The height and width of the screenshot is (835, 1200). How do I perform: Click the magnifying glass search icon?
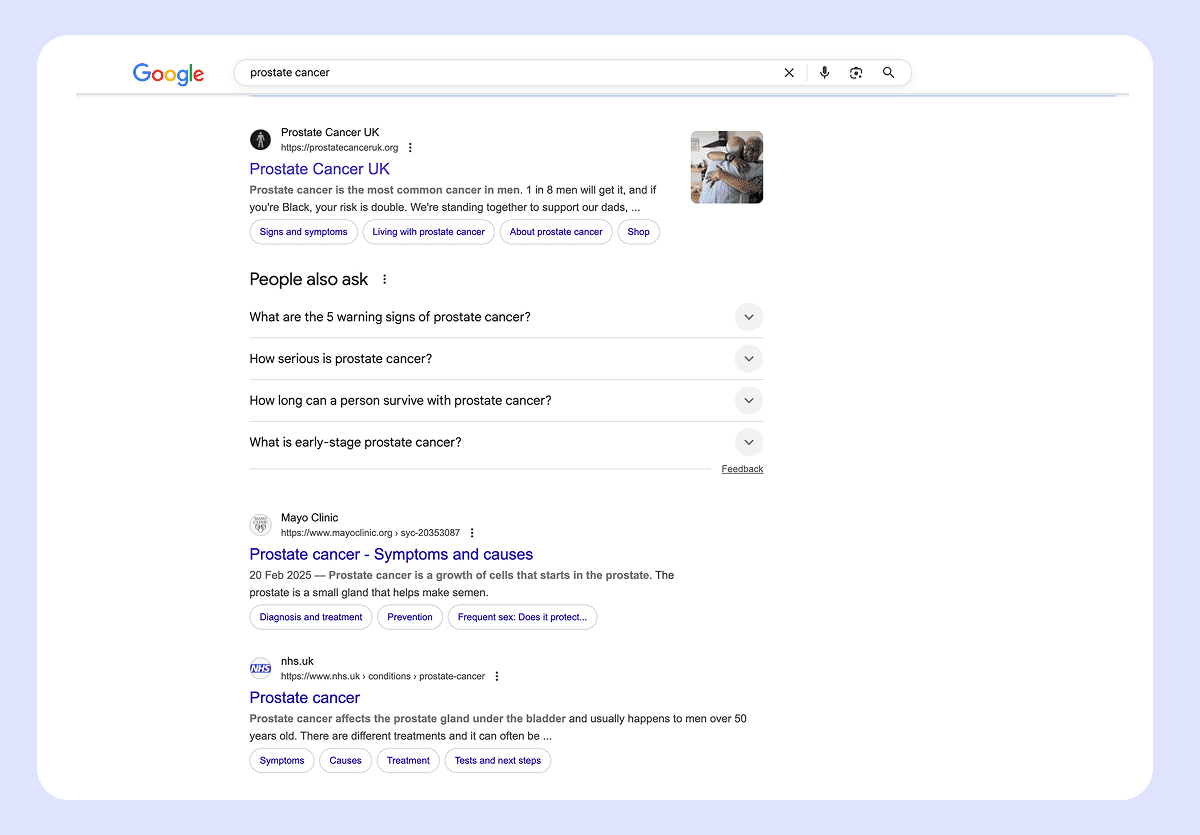point(888,73)
